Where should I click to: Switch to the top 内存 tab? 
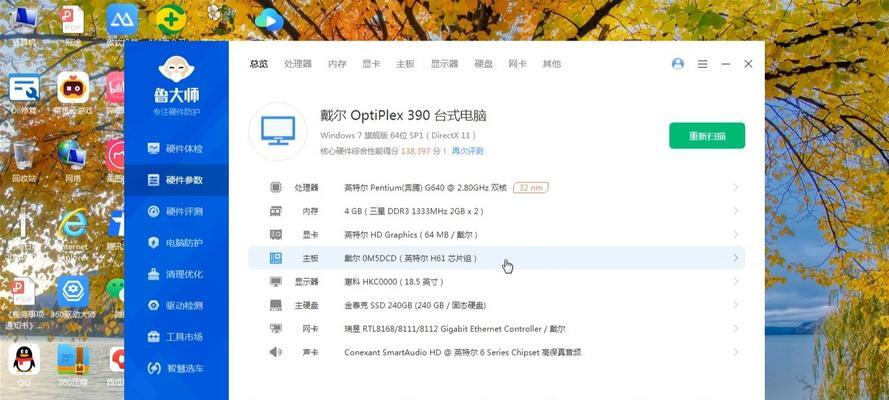[337, 64]
